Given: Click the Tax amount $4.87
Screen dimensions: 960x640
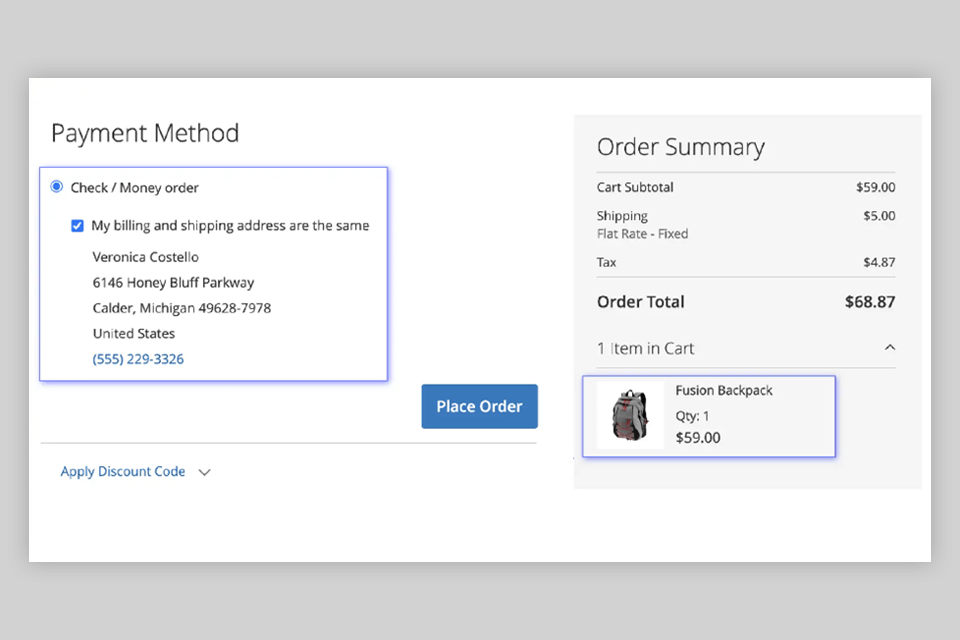Looking at the screenshot, I should (879, 262).
